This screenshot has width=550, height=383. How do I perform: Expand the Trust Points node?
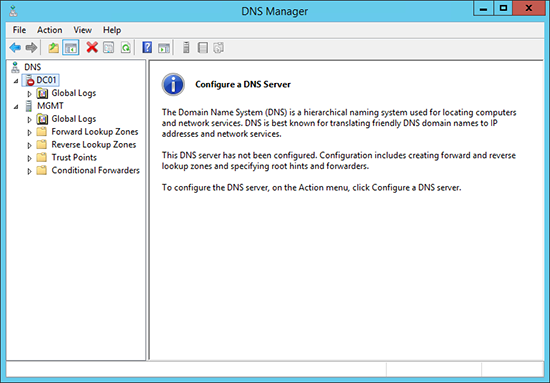pyautogui.click(x=29, y=158)
